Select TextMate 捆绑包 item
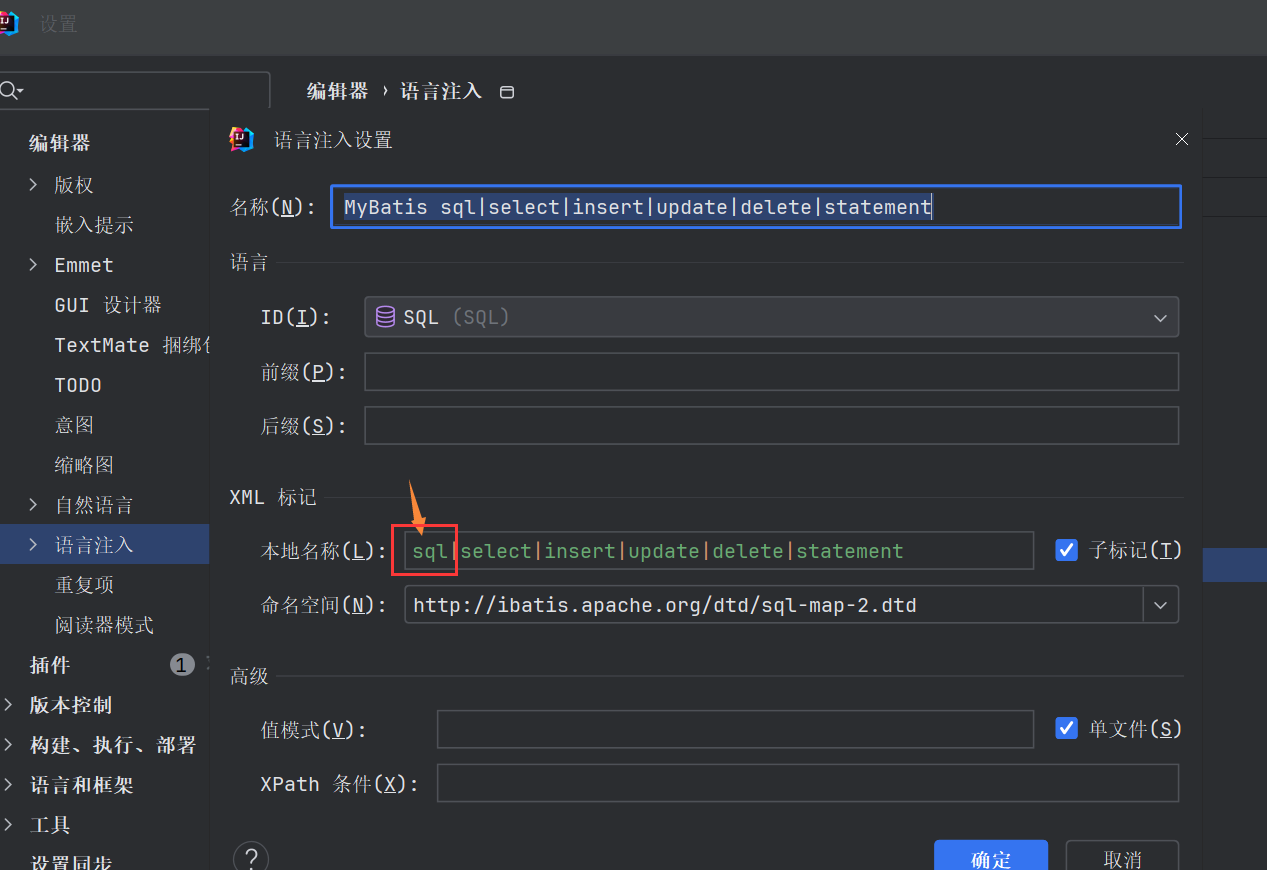Image resolution: width=1267 pixels, height=870 pixels. click(132, 345)
